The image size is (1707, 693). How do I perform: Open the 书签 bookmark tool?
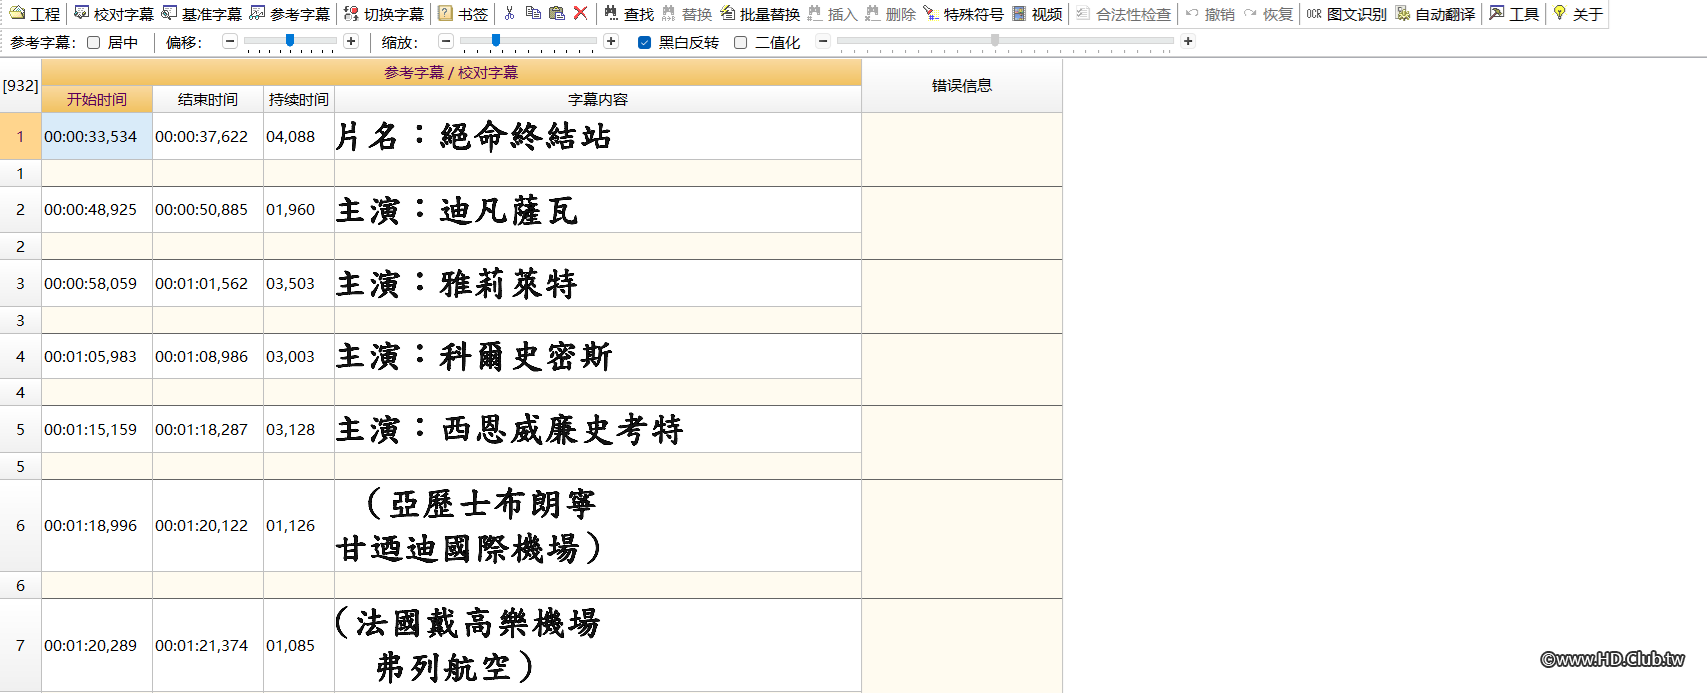463,14
